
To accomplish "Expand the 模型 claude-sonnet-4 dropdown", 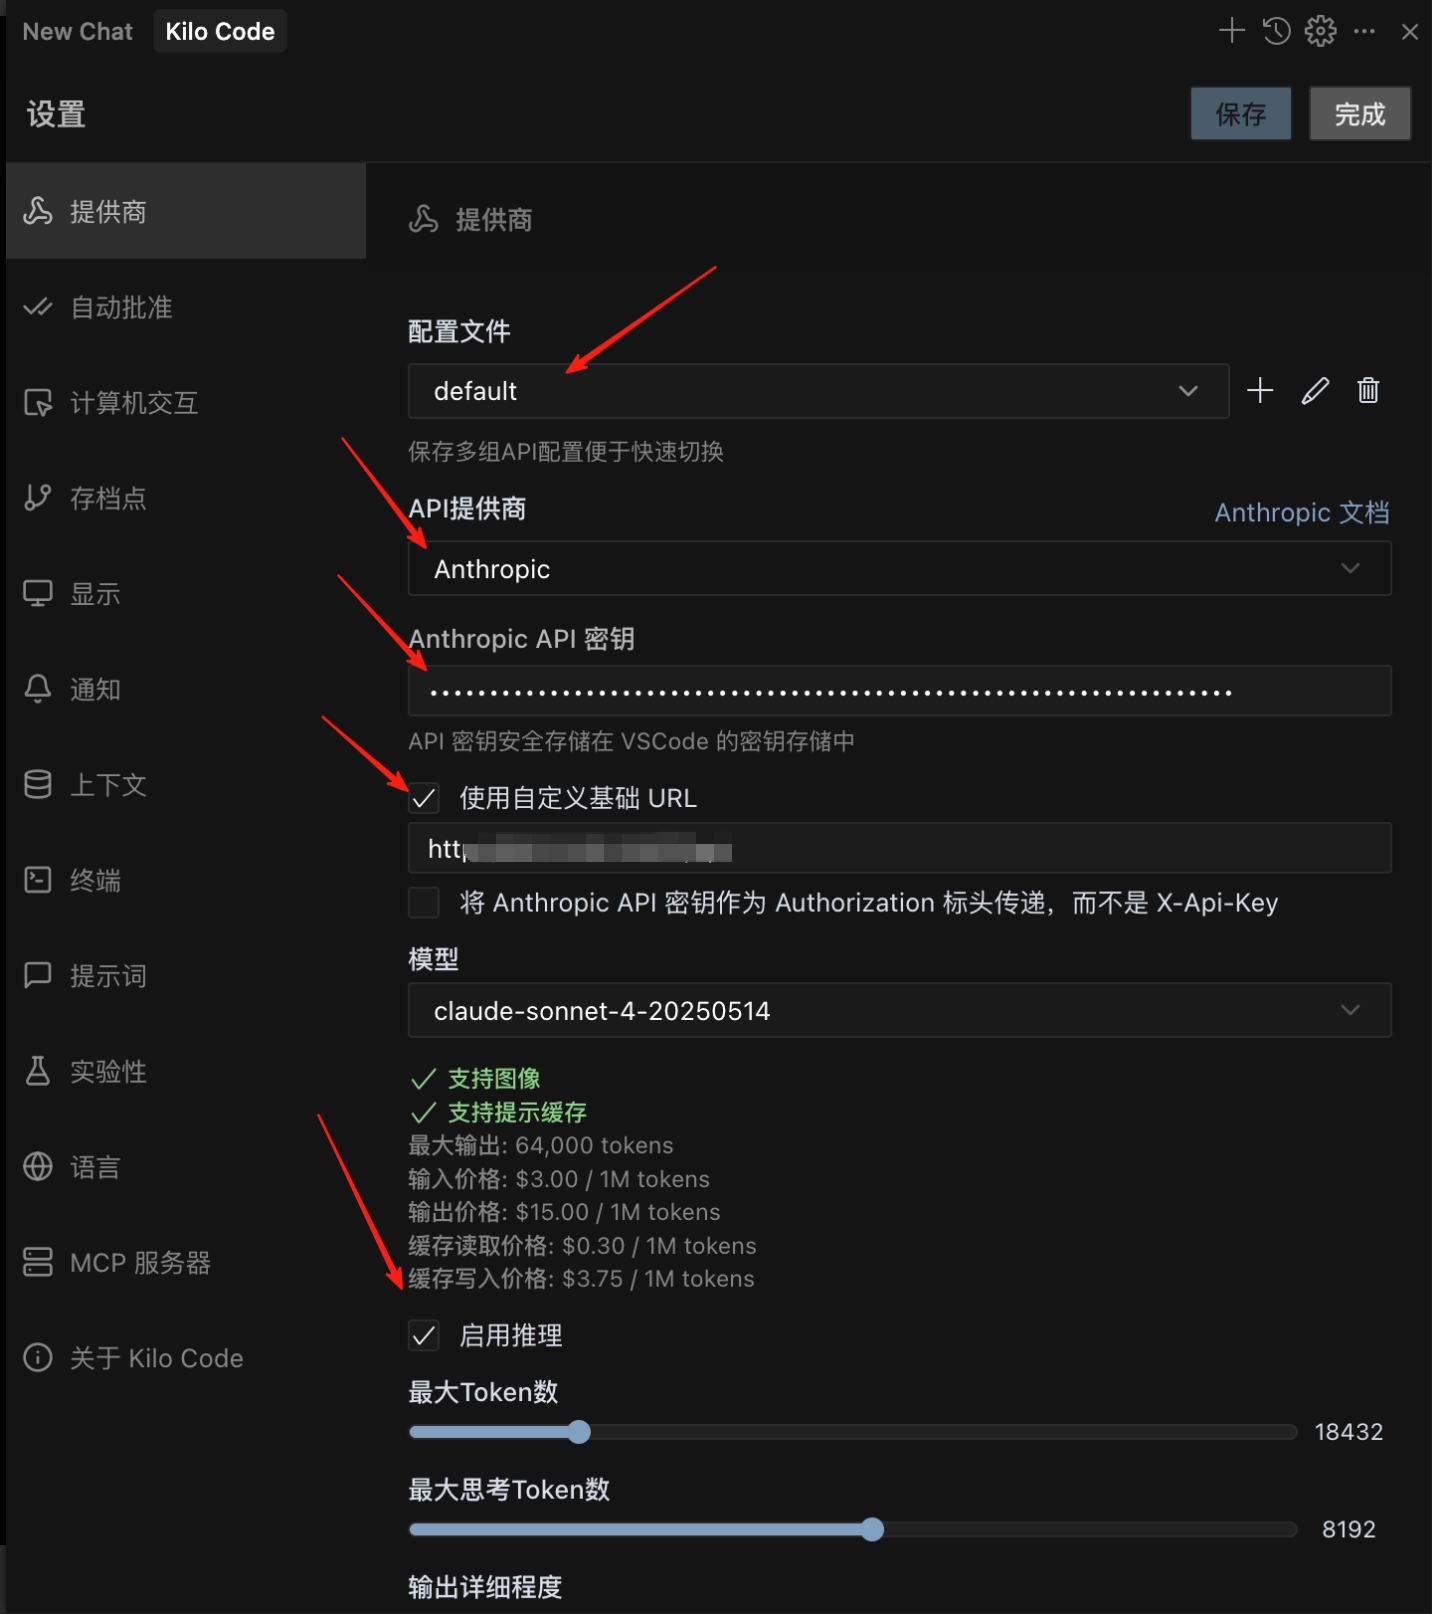I will 899,1011.
